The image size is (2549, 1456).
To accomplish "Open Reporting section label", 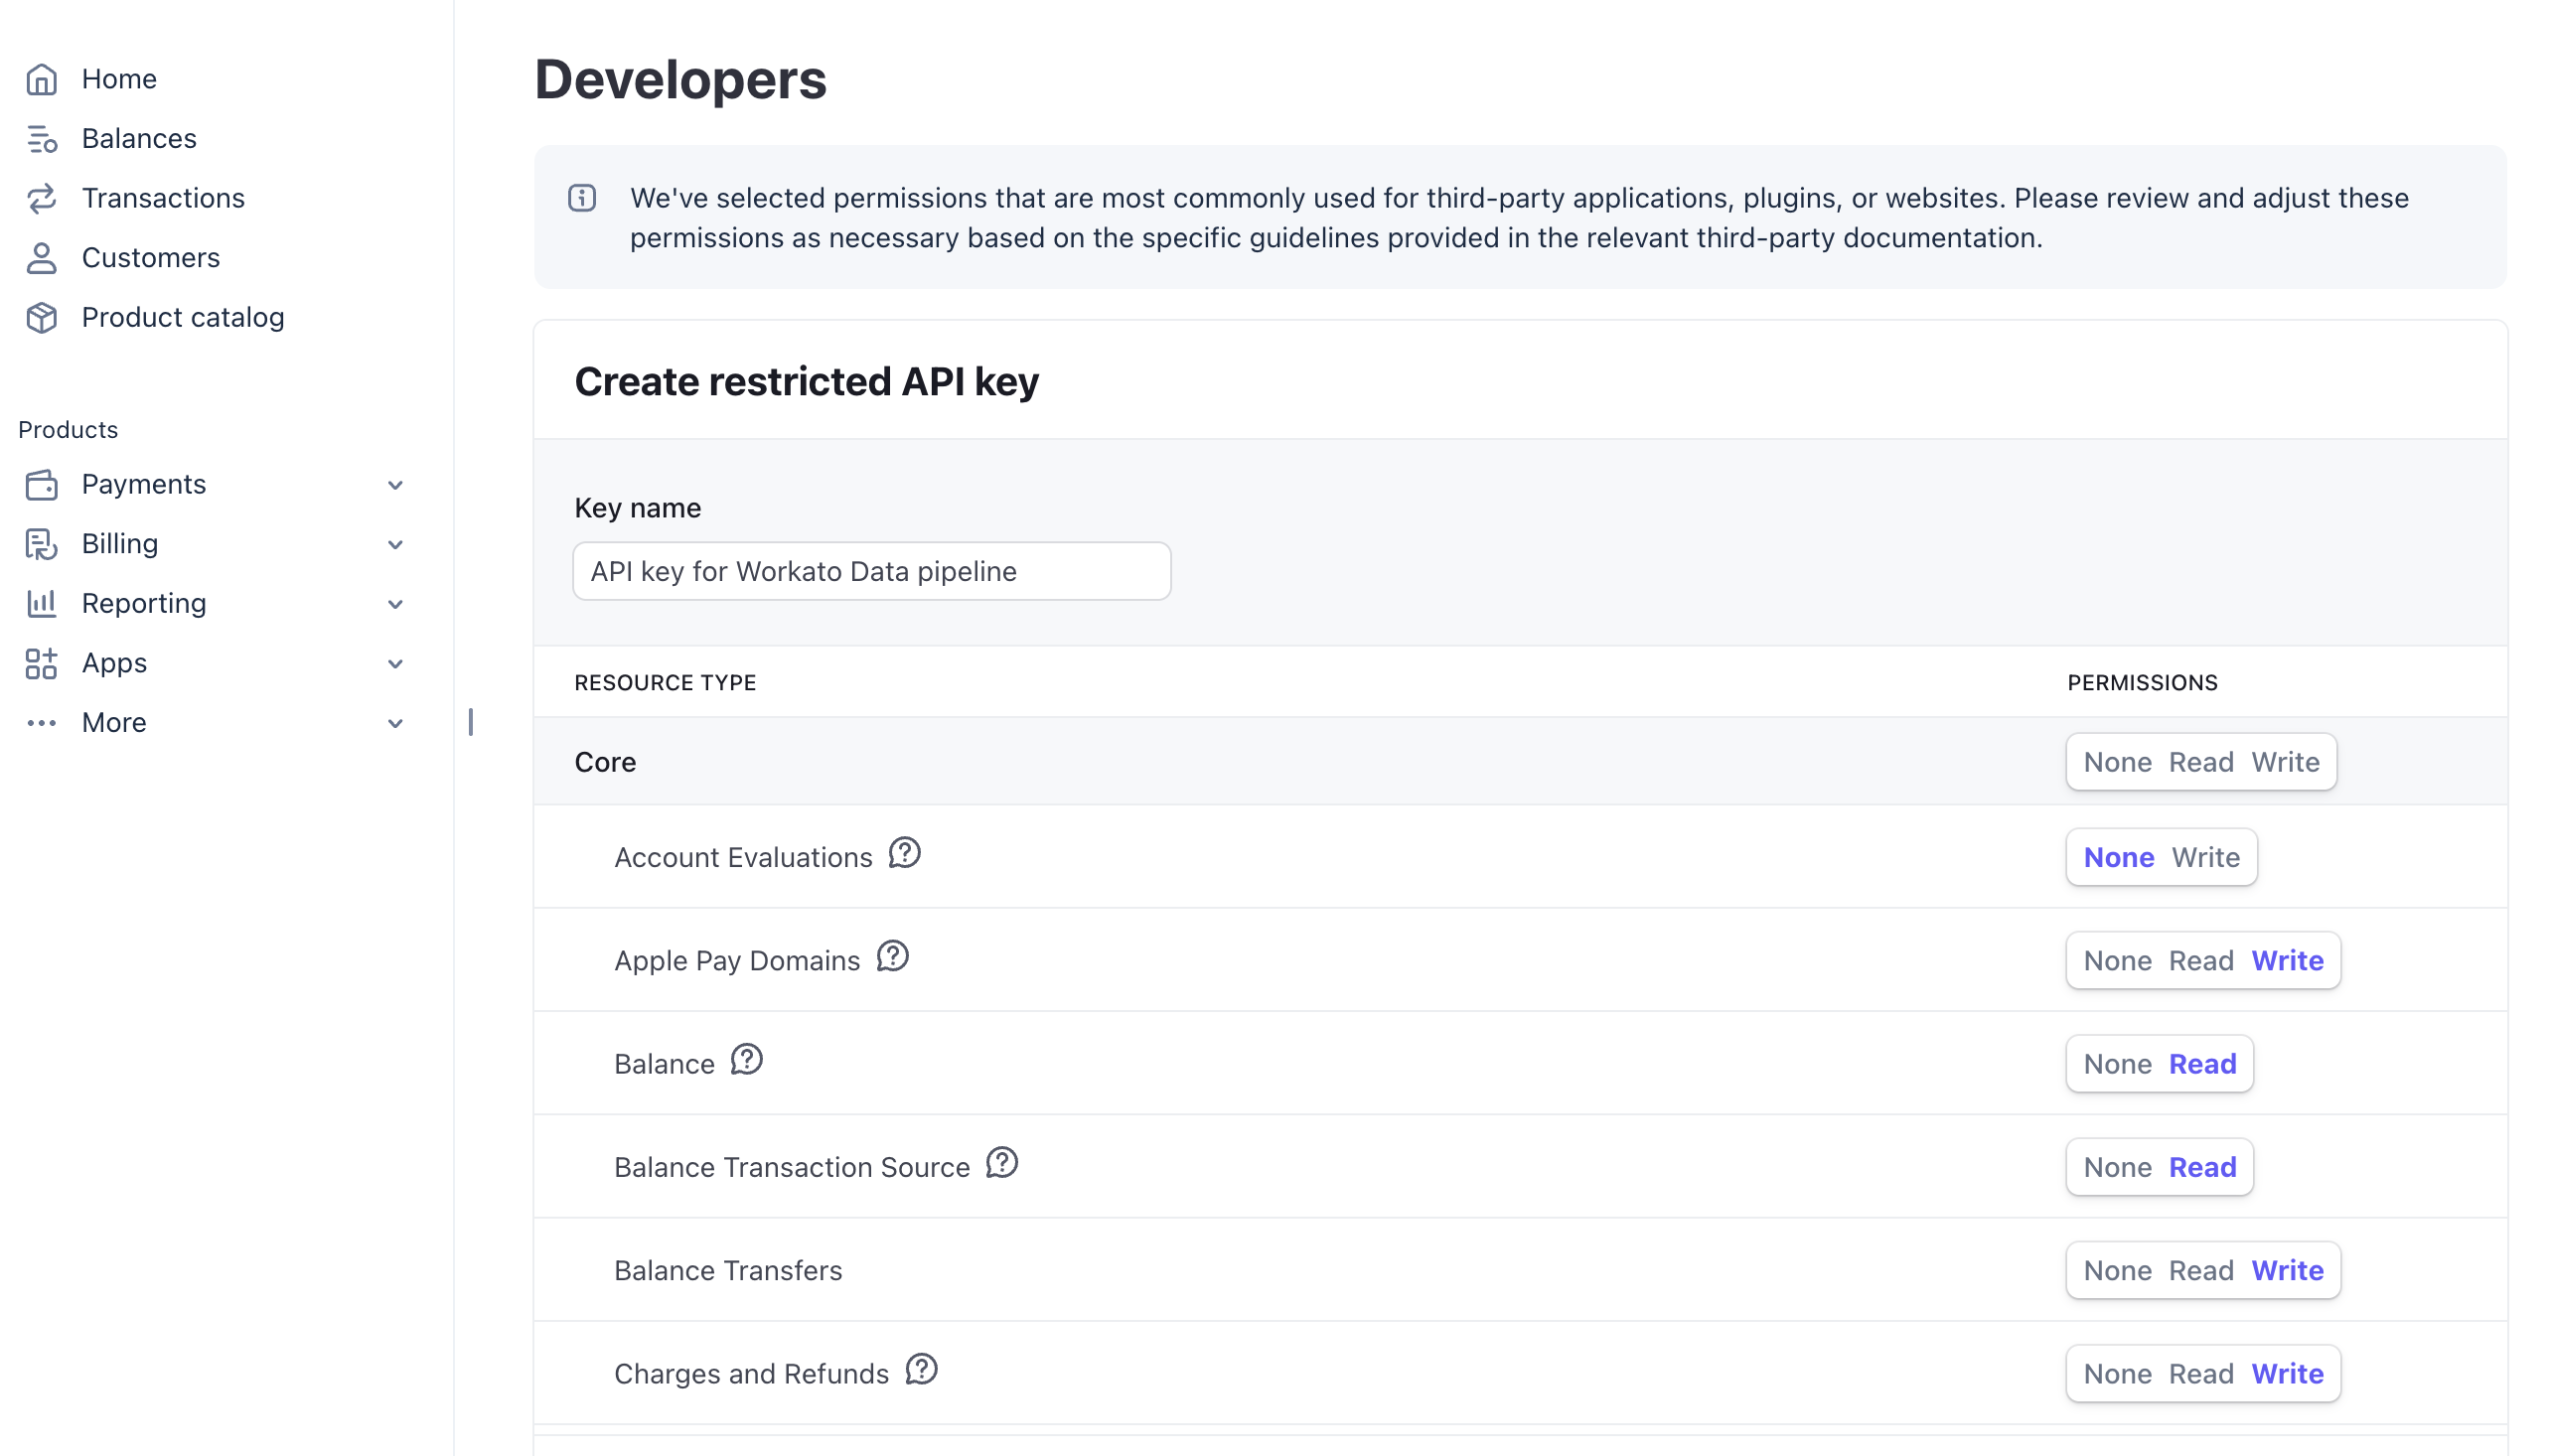I will [x=144, y=603].
